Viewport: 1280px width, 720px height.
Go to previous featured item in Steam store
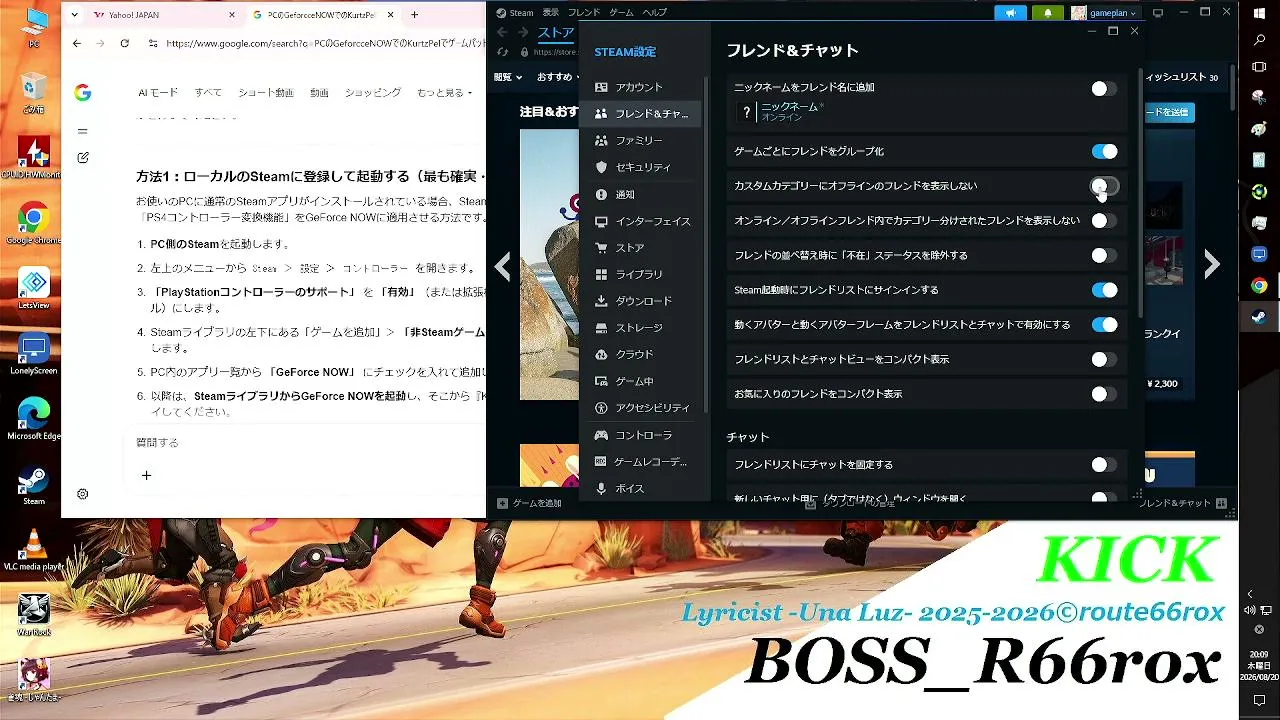[503, 266]
